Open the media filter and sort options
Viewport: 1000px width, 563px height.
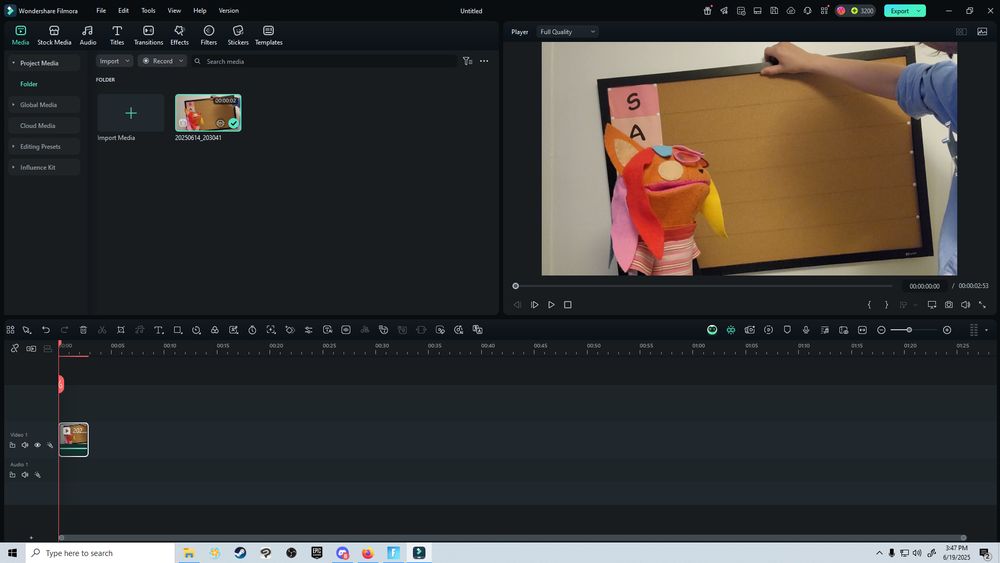[467, 61]
